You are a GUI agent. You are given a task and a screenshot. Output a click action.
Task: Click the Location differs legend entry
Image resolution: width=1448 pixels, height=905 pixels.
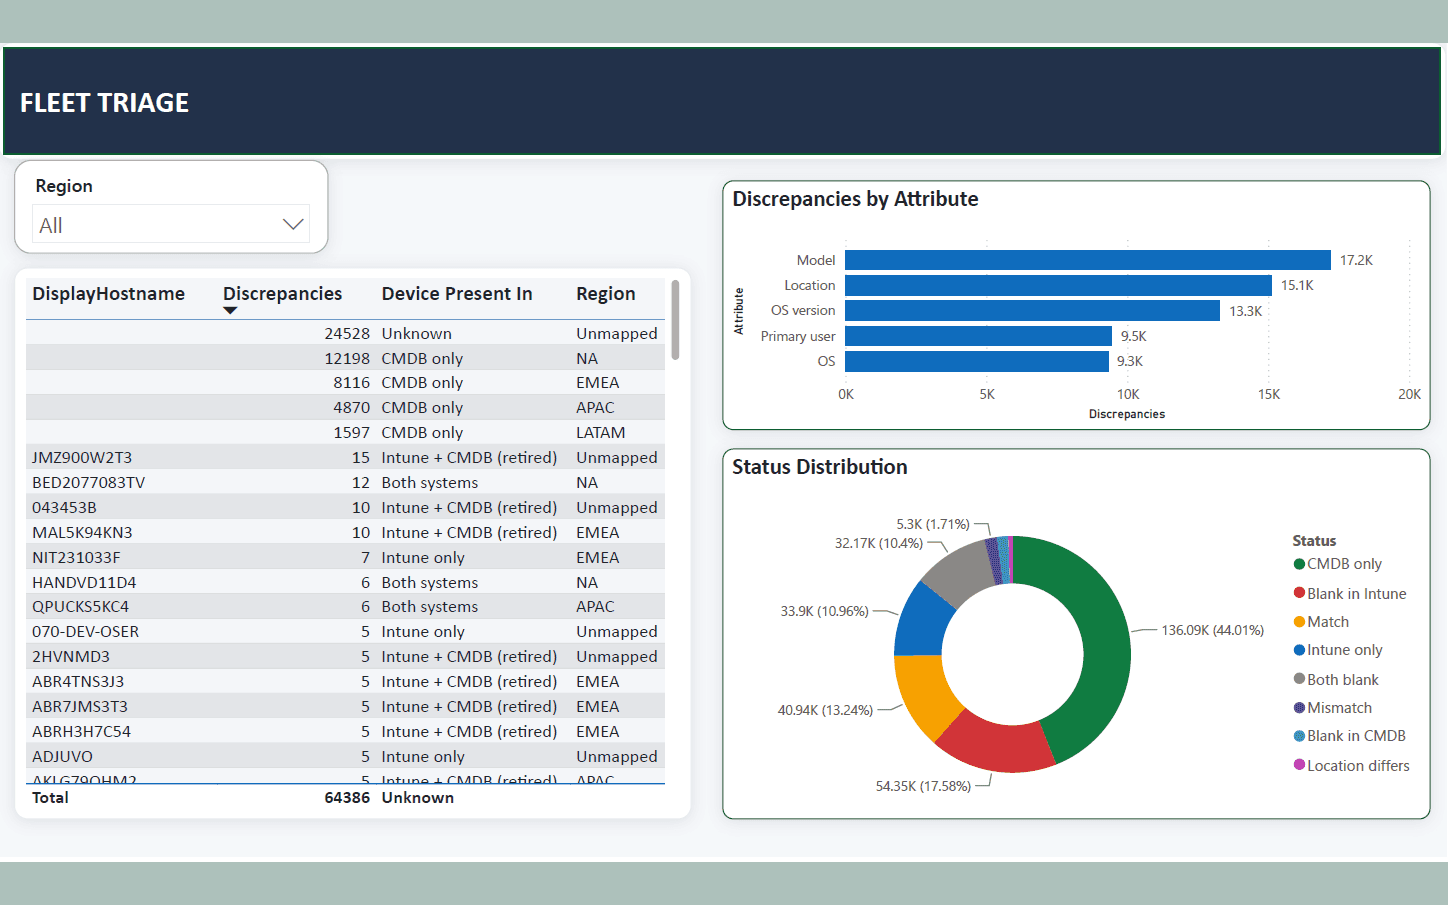tap(1352, 766)
